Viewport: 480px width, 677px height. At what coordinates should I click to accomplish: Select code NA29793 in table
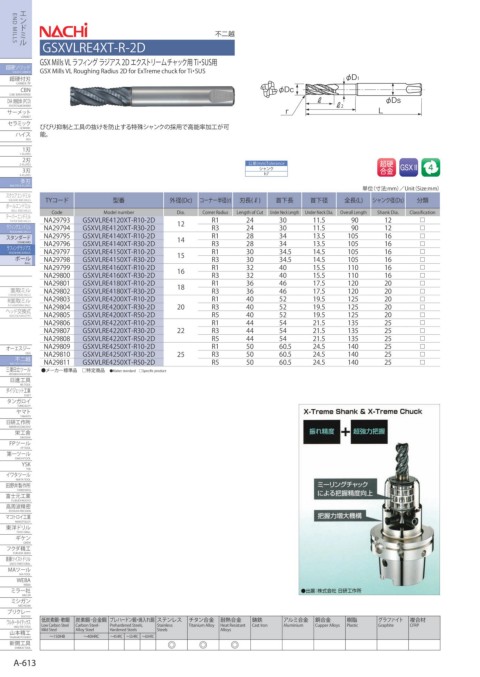click(x=57, y=220)
